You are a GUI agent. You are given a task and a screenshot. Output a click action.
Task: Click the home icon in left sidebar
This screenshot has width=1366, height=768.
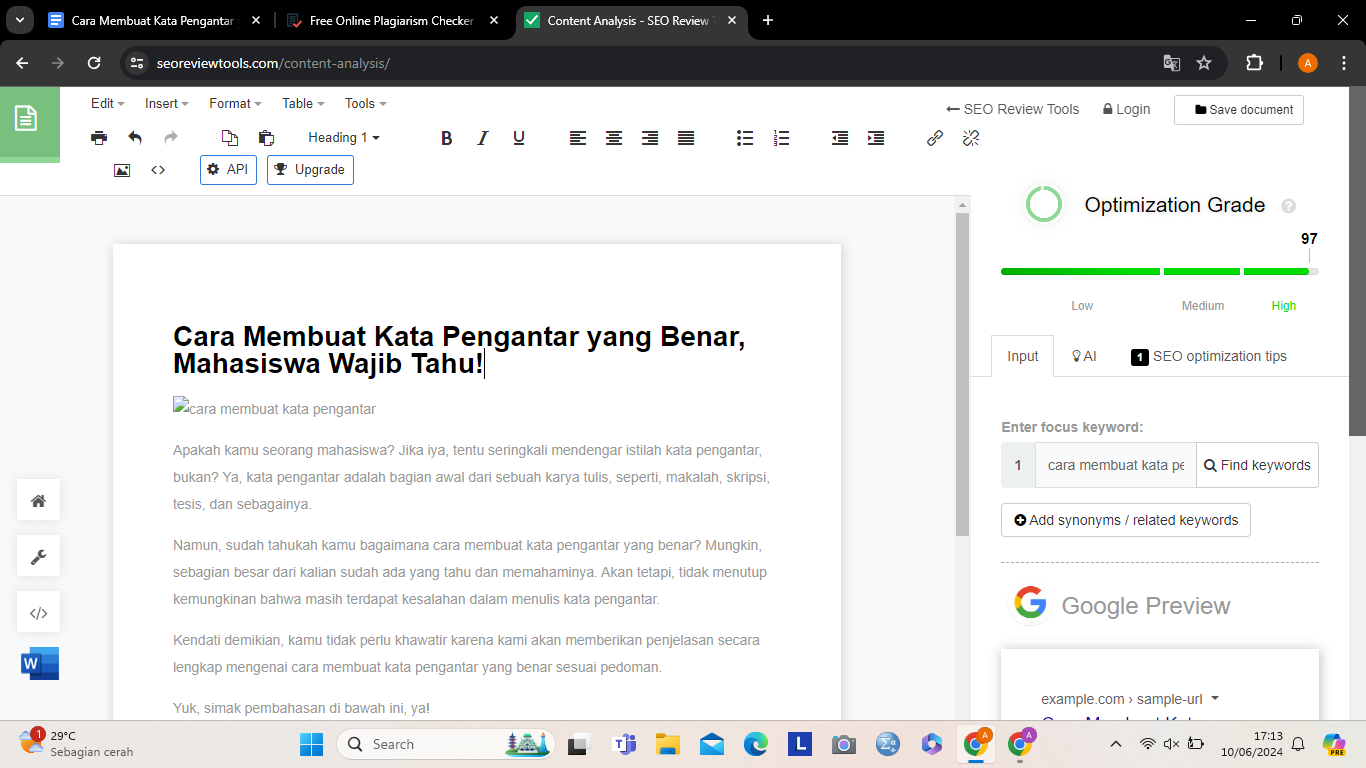click(x=39, y=501)
